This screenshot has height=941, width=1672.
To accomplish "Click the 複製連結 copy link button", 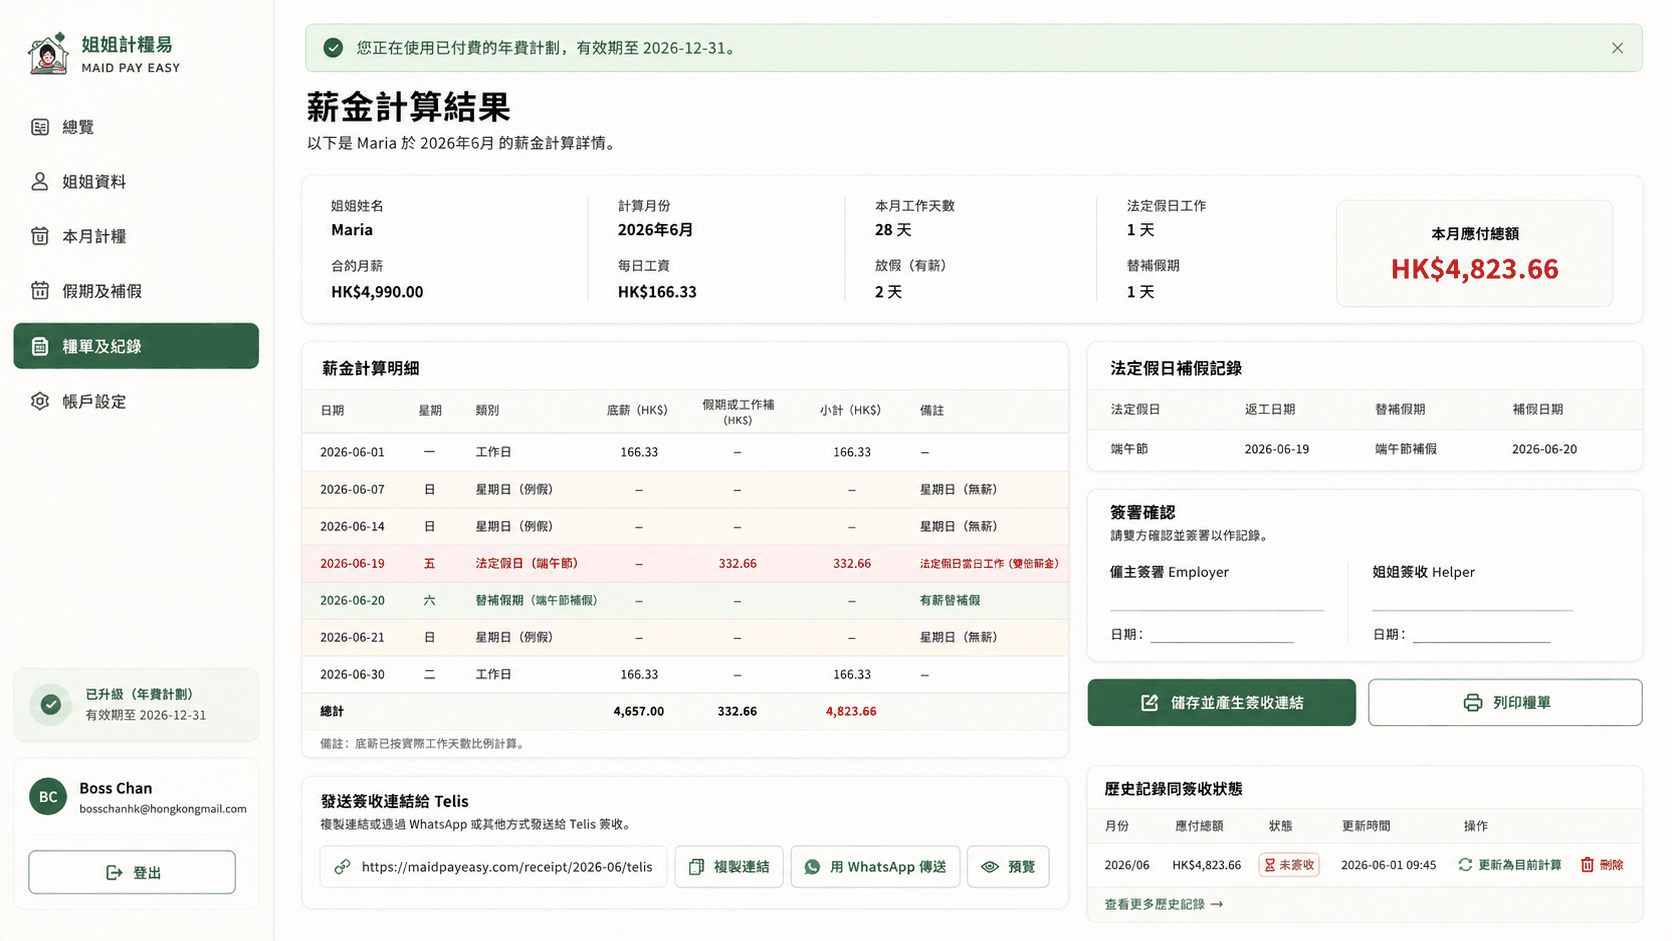I will click(729, 867).
